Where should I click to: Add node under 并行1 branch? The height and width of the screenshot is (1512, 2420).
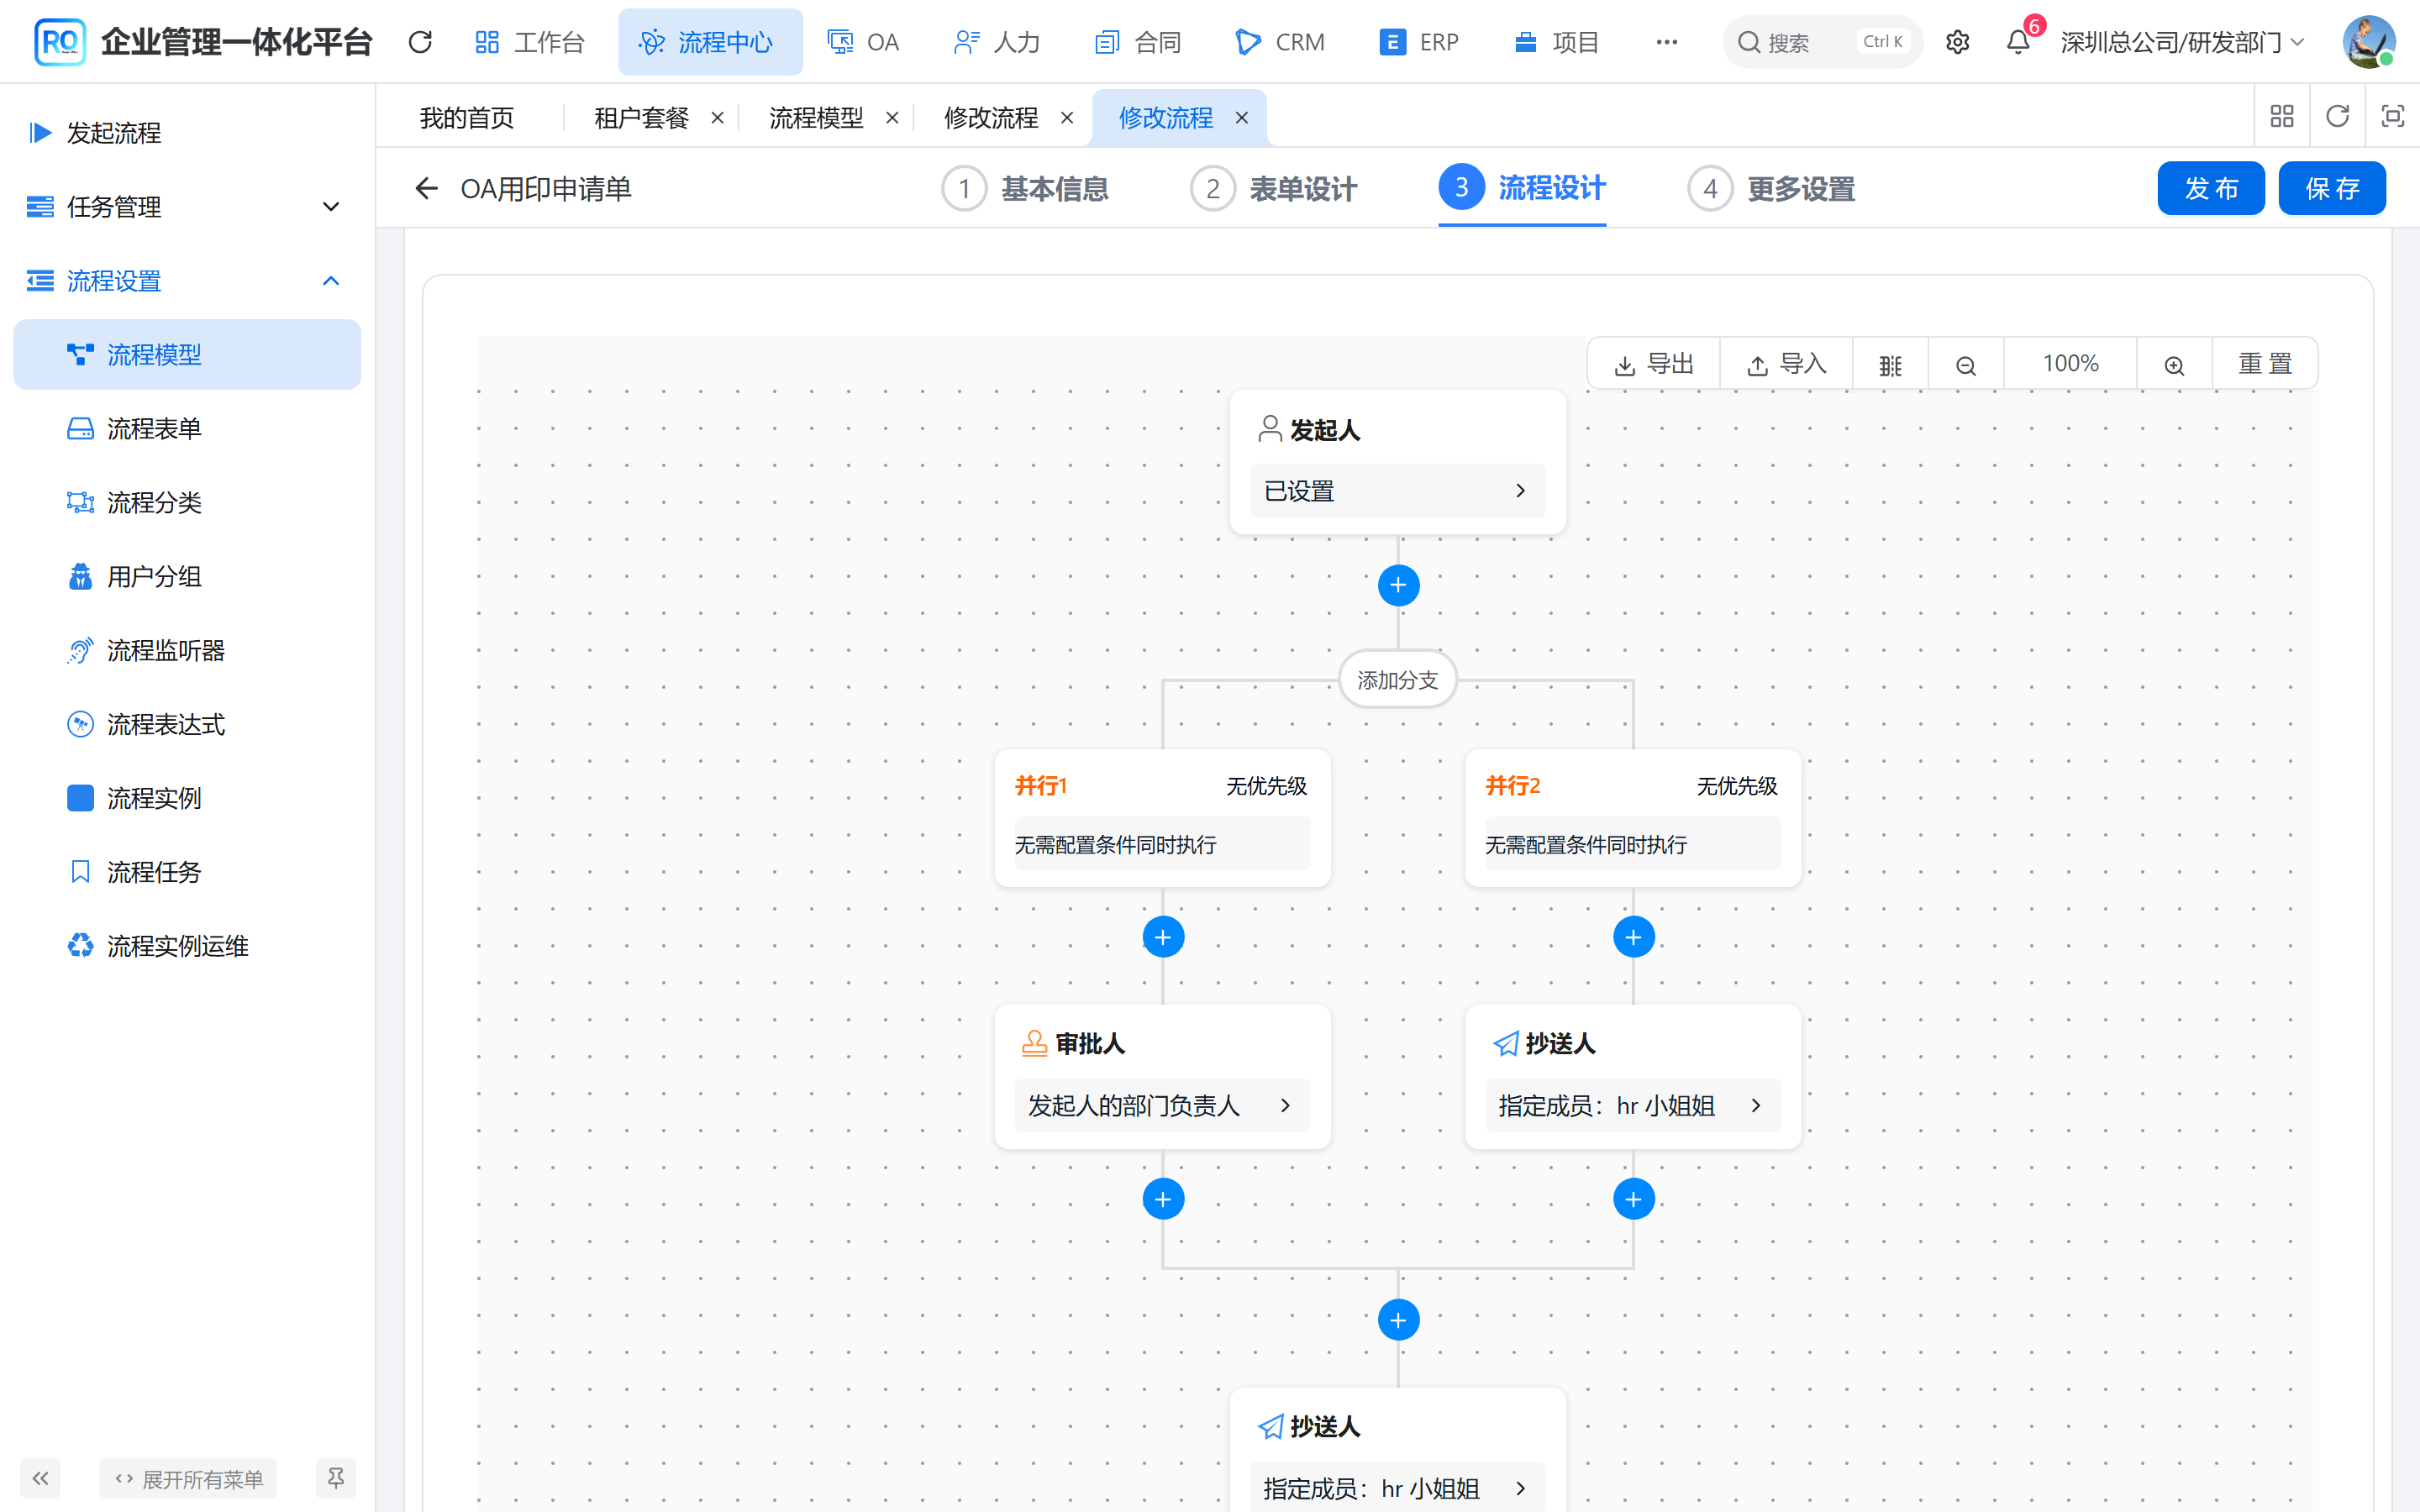[x=1163, y=937]
